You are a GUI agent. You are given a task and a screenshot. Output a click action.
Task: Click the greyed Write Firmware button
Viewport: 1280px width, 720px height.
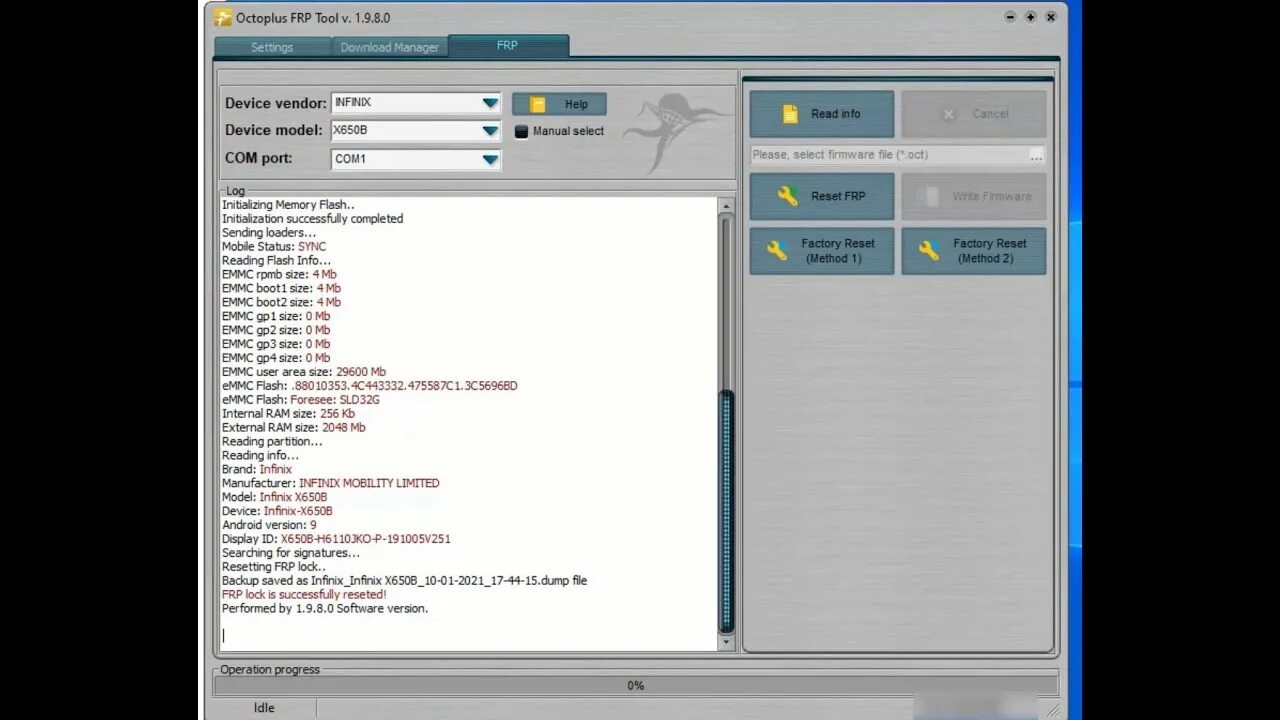tap(974, 196)
